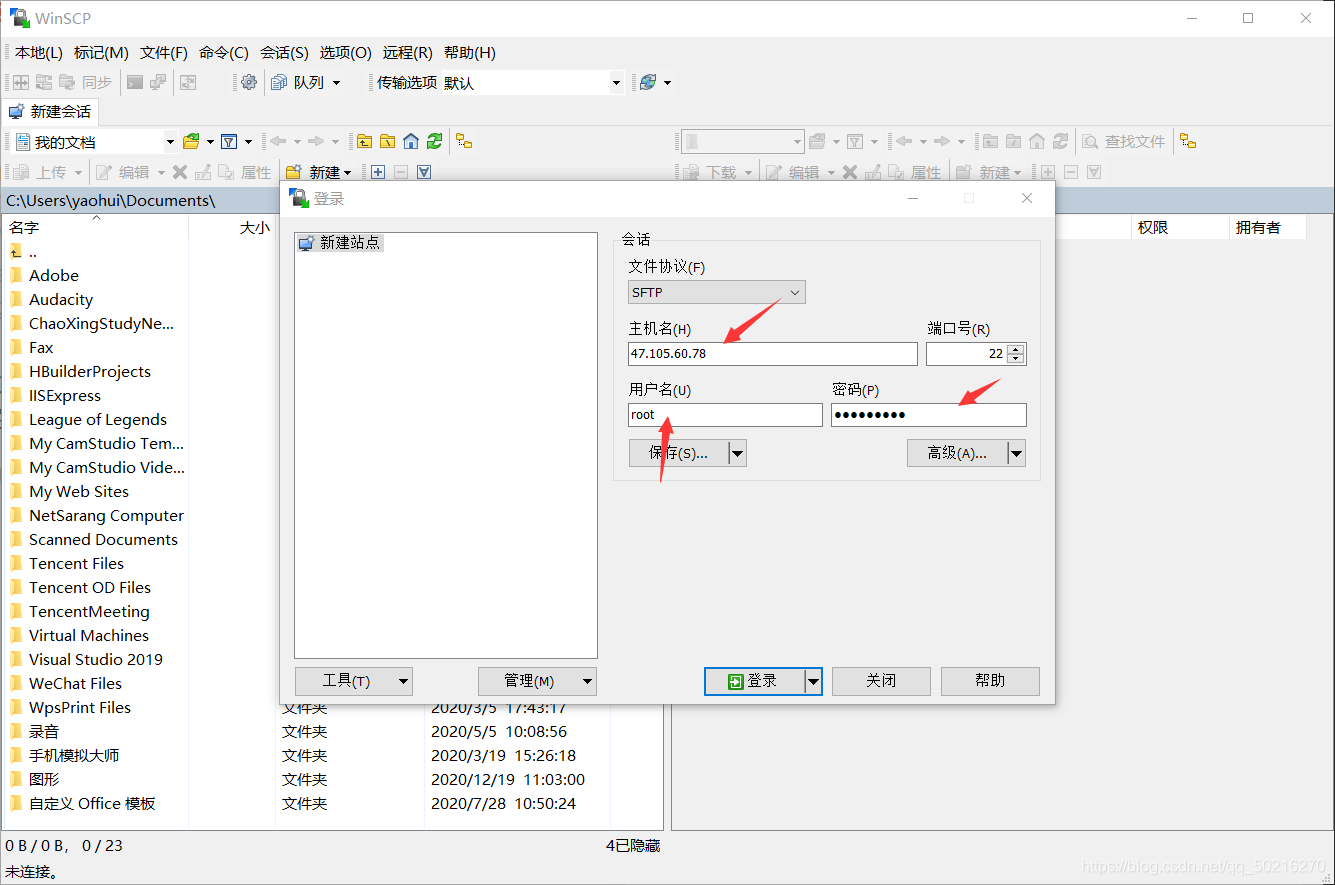
Task: Click the invert selection icon in the local panel
Action: tap(424, 172)
